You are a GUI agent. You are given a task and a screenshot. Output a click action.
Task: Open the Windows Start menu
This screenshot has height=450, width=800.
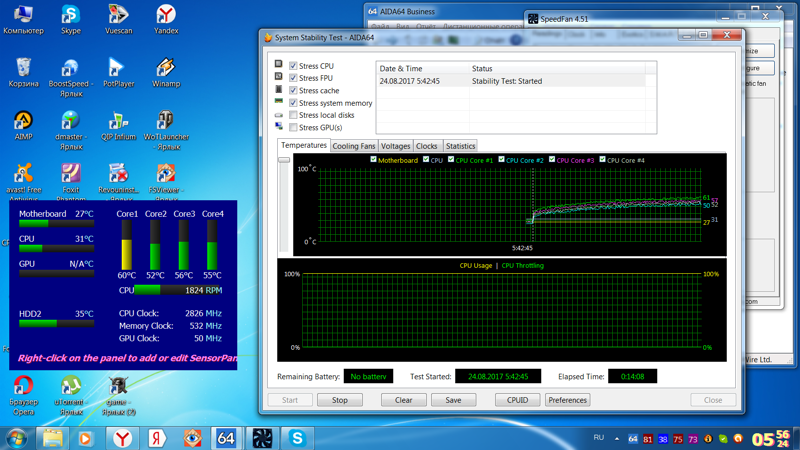16,438
